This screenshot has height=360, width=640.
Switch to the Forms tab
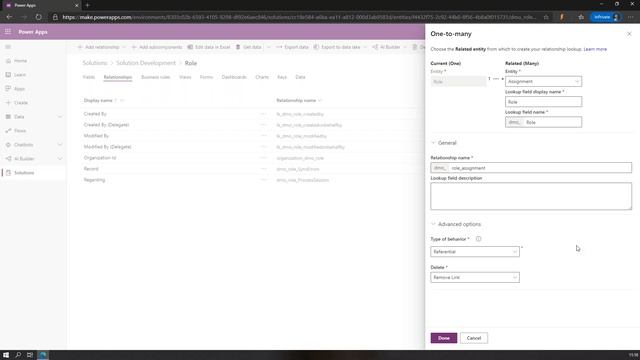pyautogui.click(x=206, y=77)
